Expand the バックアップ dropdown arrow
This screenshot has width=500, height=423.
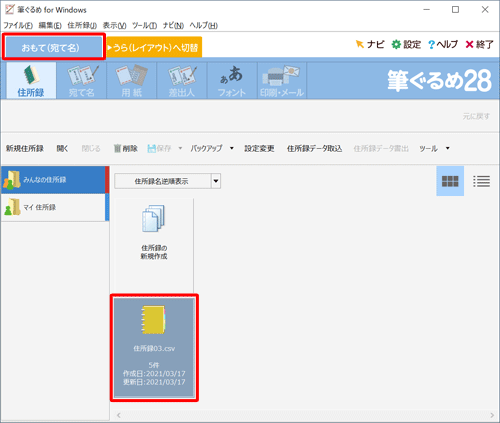[x=232, y=148]
